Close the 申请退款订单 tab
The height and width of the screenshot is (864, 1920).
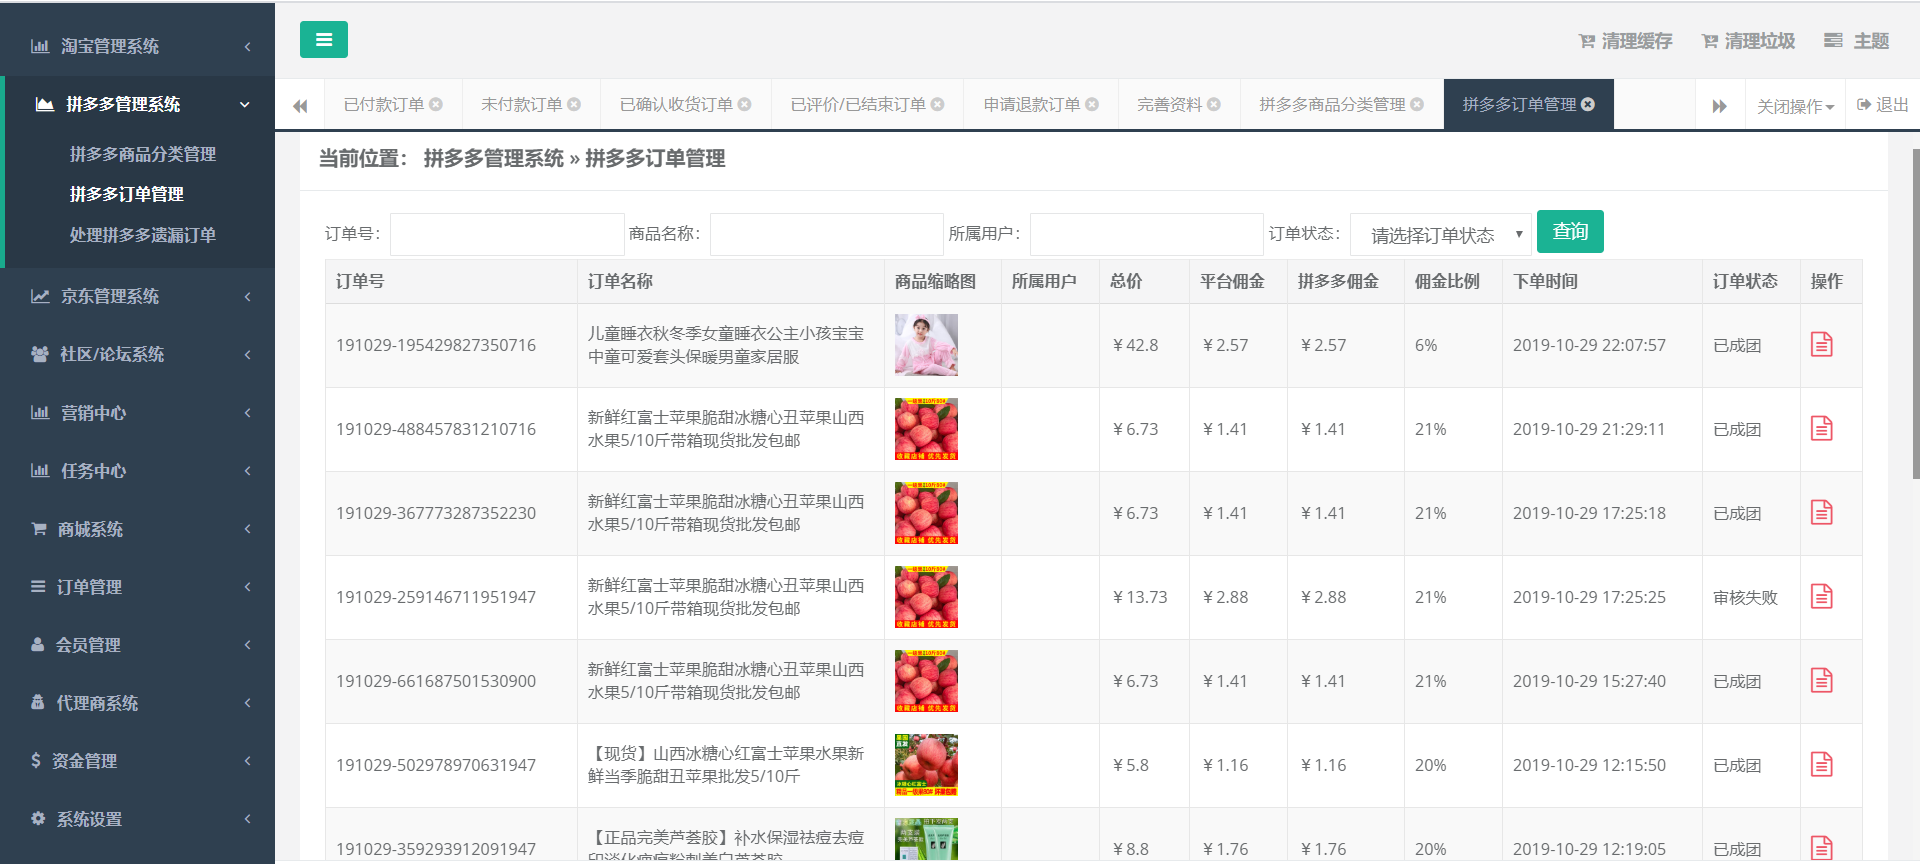(x=1092, y=104)
